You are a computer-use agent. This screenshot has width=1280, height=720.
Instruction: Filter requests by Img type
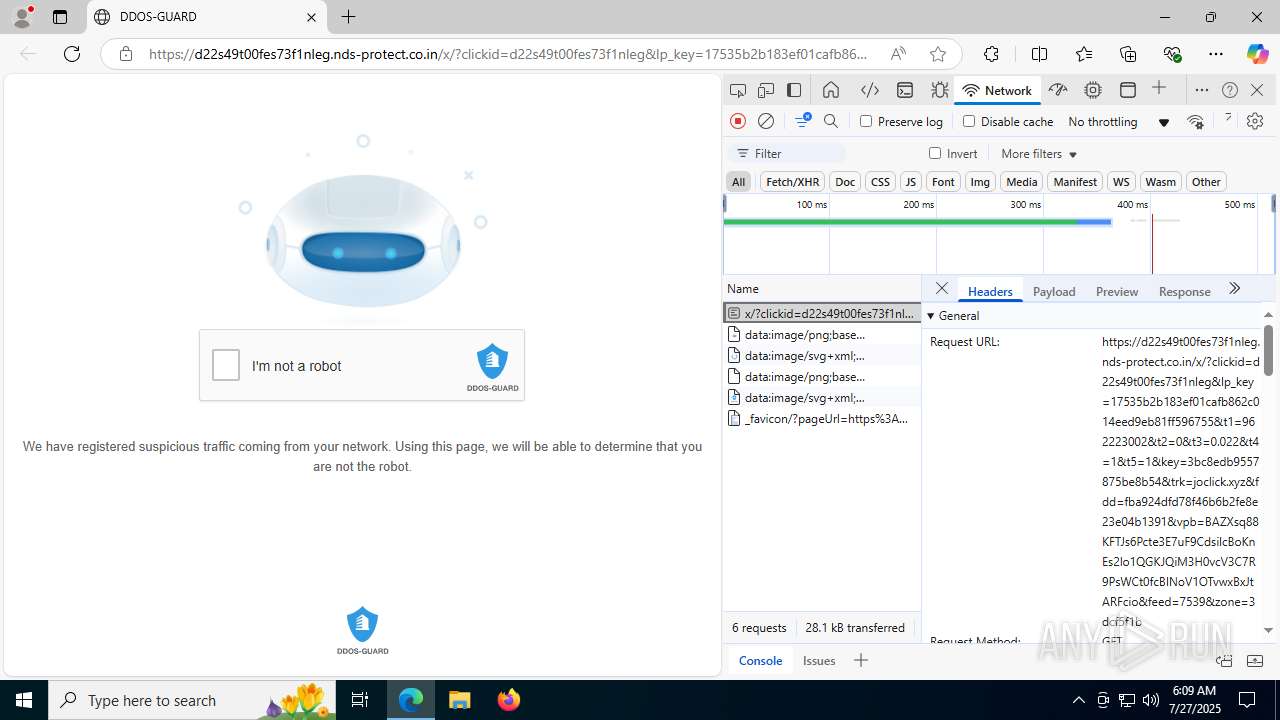980,181
